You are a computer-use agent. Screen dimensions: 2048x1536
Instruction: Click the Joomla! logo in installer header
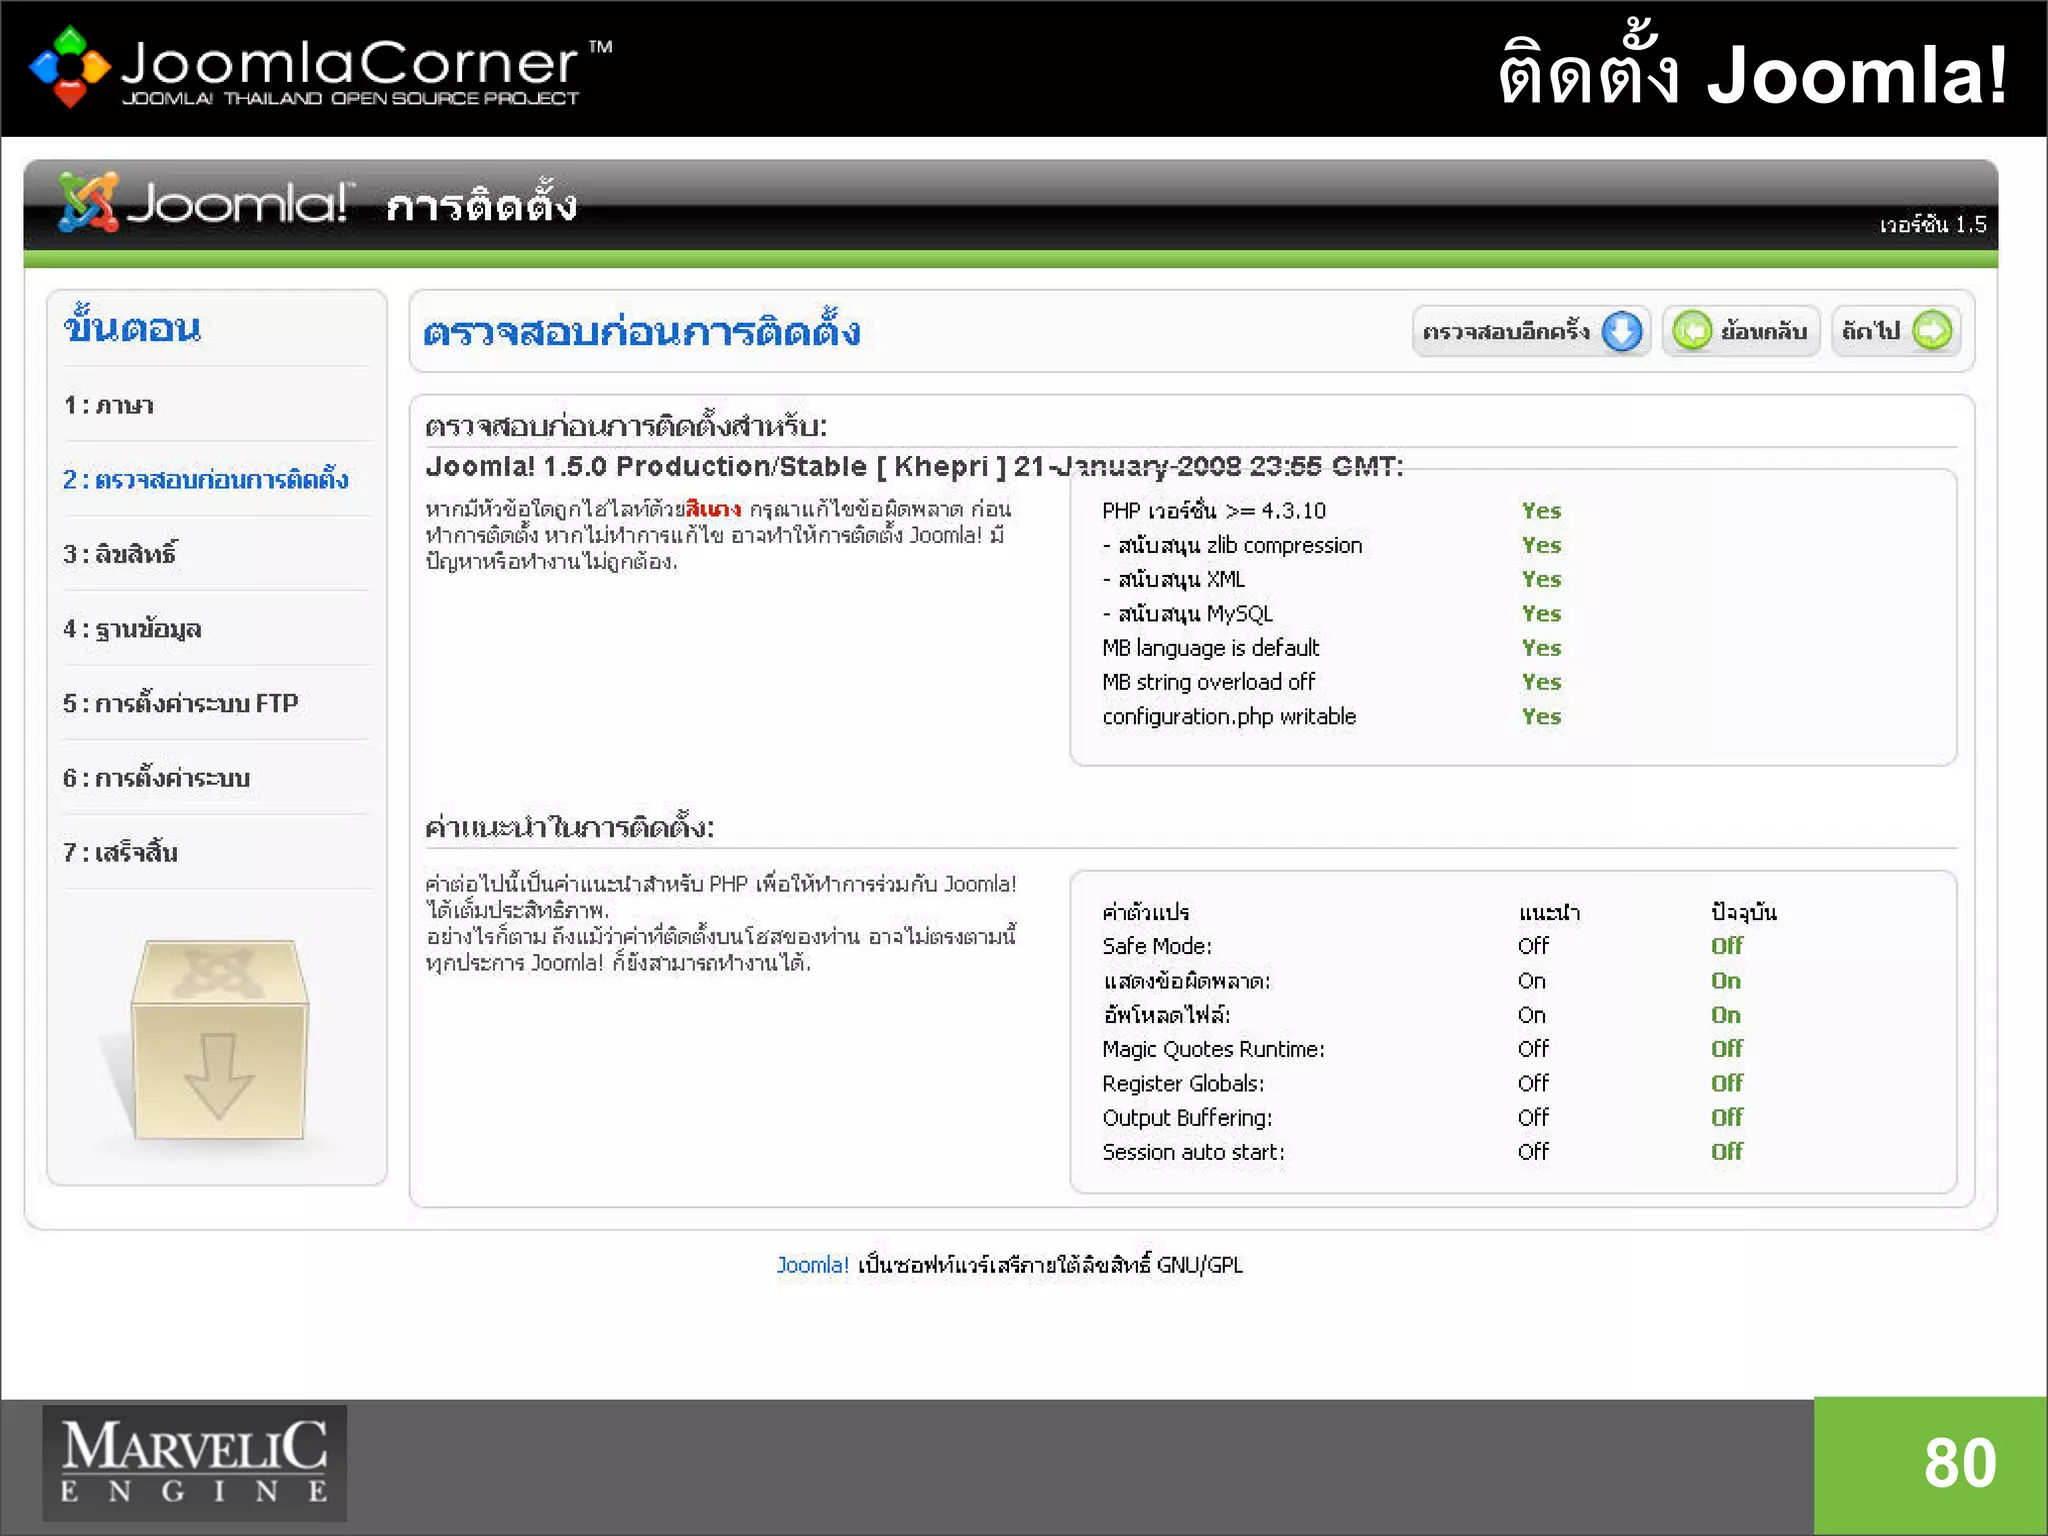pyautogui.click(x=204, y=203)
